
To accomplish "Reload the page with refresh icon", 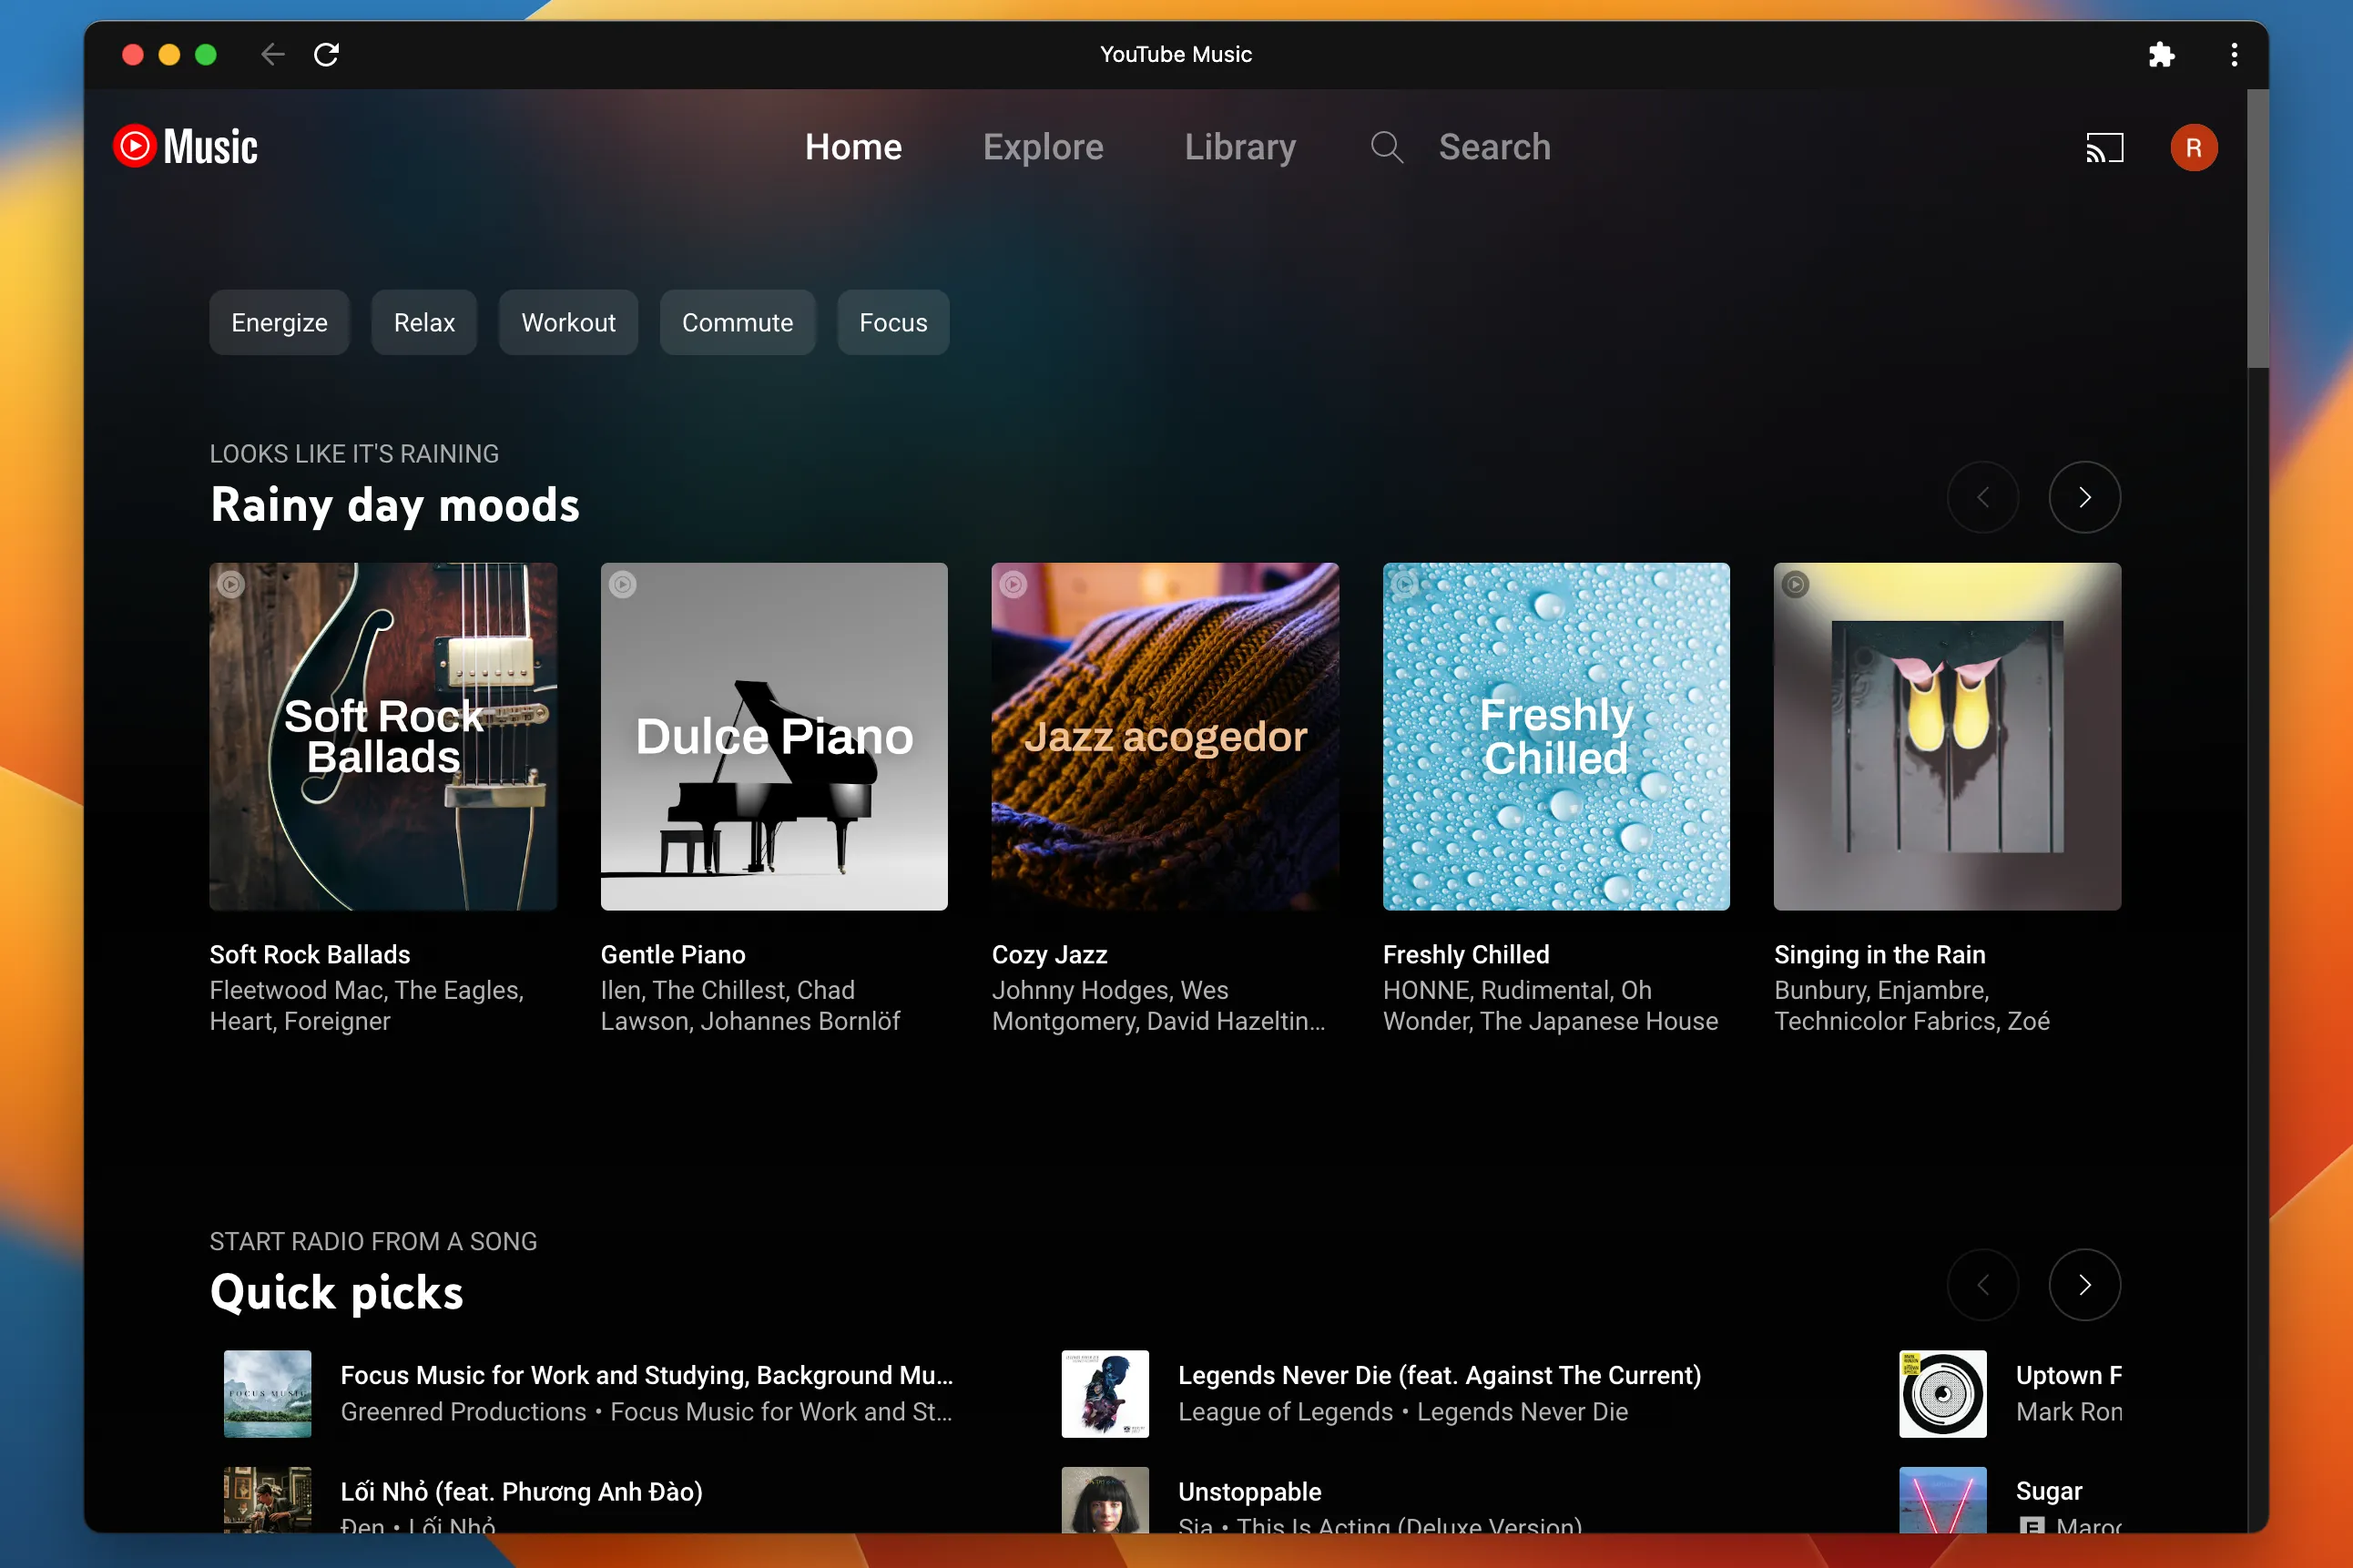I will tap(327, 54).
